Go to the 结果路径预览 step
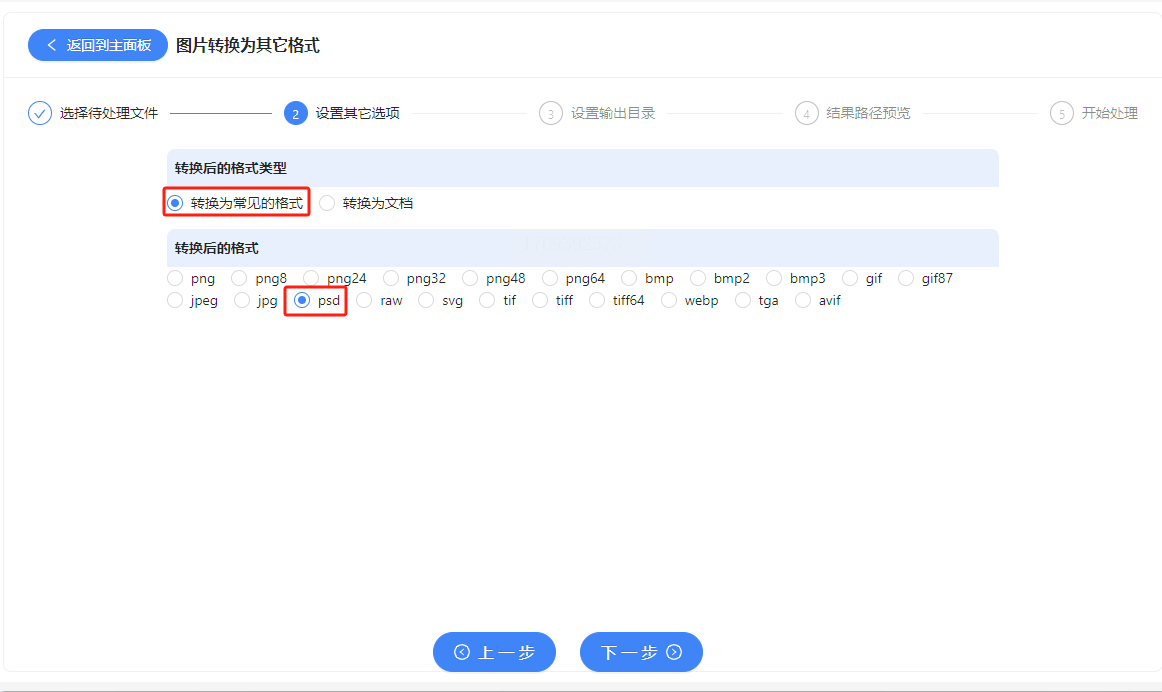 868,113
